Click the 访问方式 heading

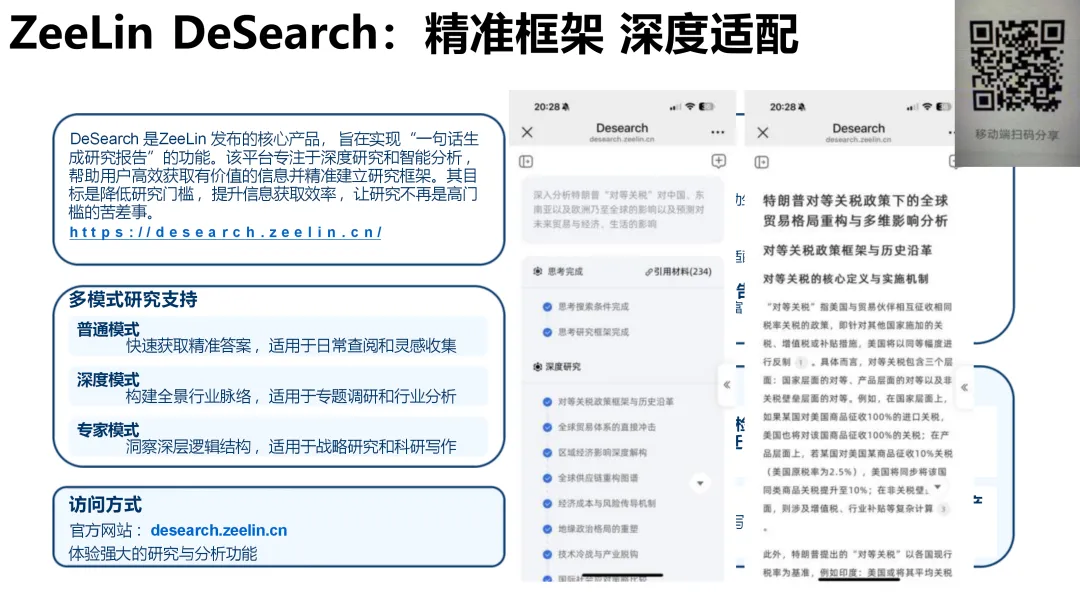(105, 505)
